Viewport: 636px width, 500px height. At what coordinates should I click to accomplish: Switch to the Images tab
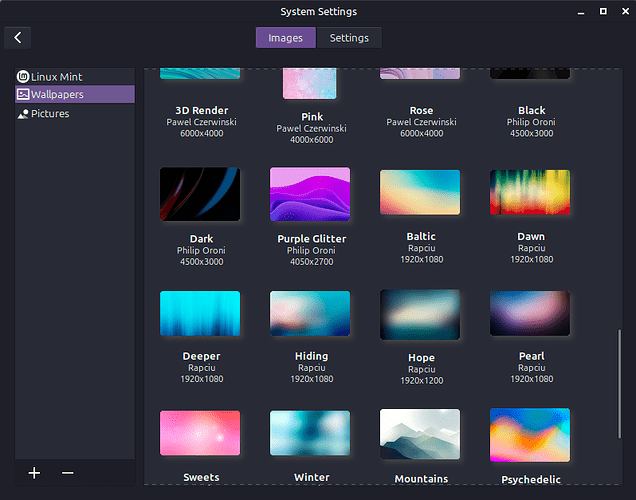point(285,38)
